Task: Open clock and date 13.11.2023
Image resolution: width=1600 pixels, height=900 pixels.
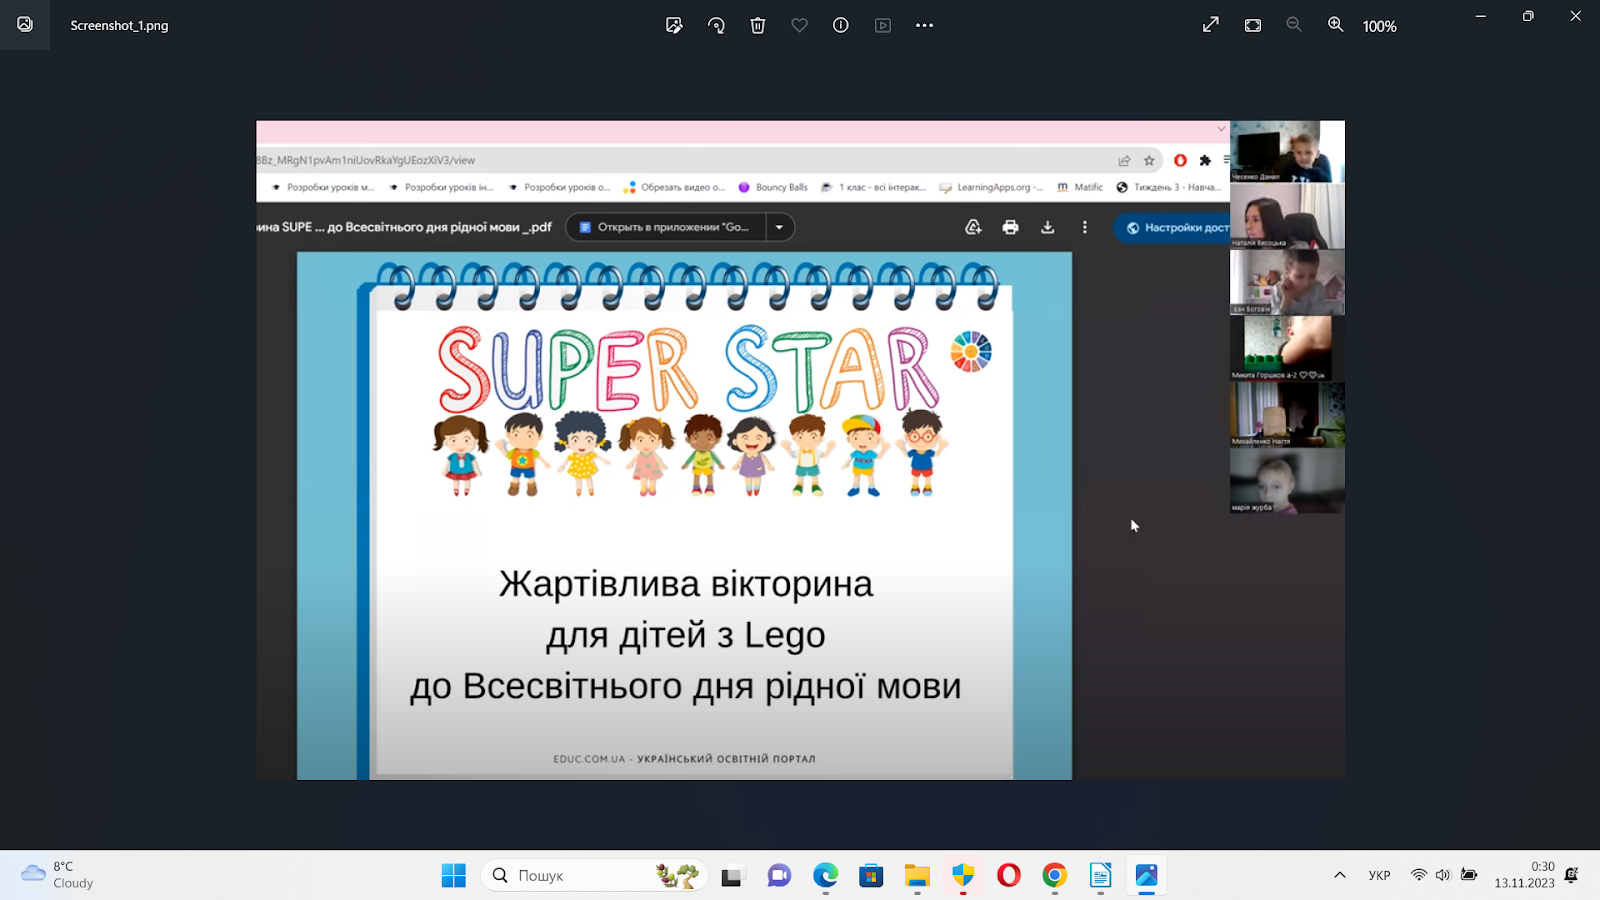Action: pos(1525,875)
